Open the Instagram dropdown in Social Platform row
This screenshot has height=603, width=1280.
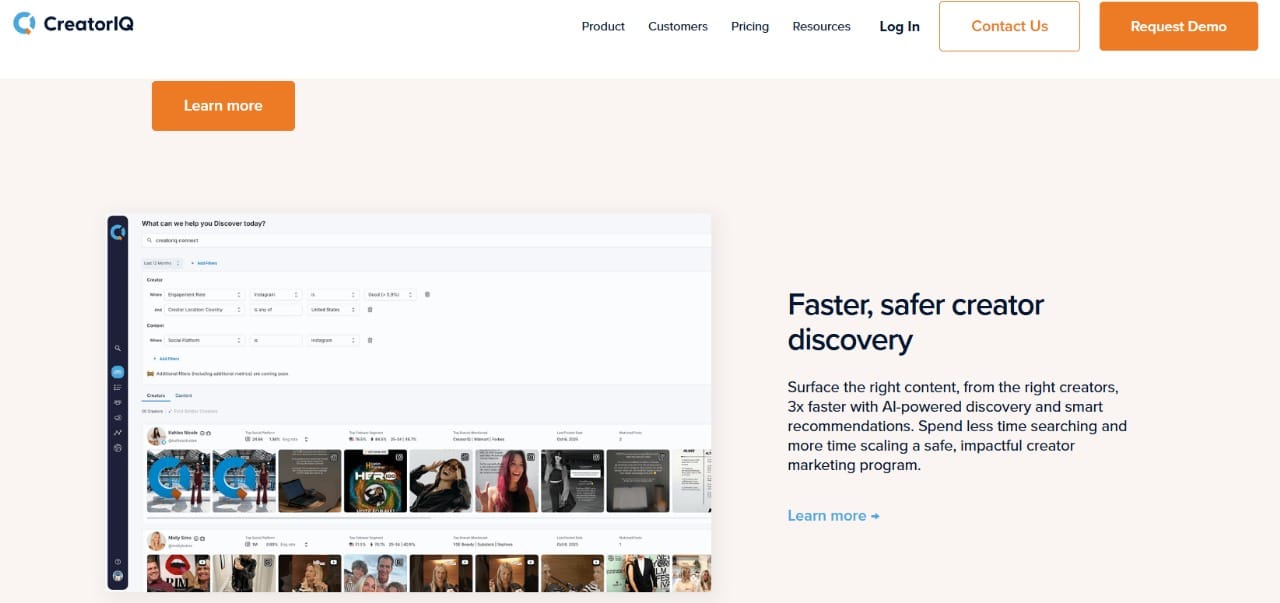tap(332, 340)
